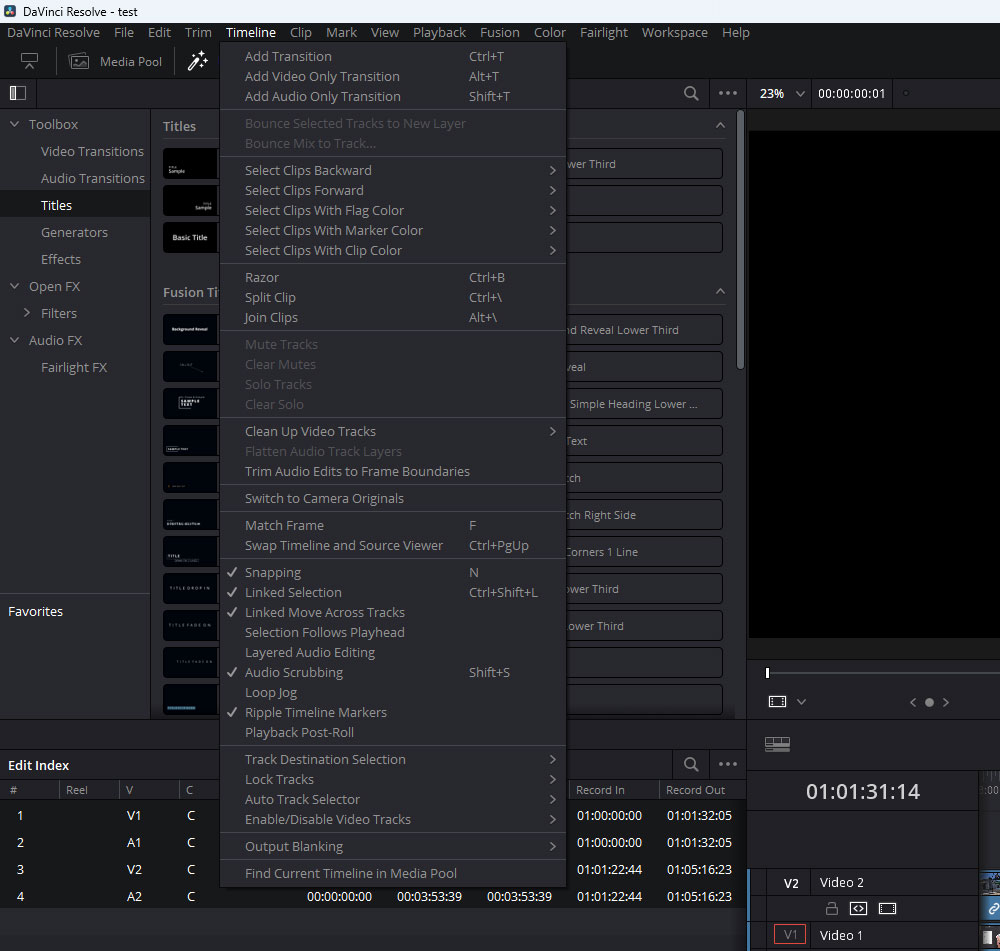Screen dimensions: 1000x951
Task: Click the viewer transform mode icon
Action: click(x=777, y=702)
